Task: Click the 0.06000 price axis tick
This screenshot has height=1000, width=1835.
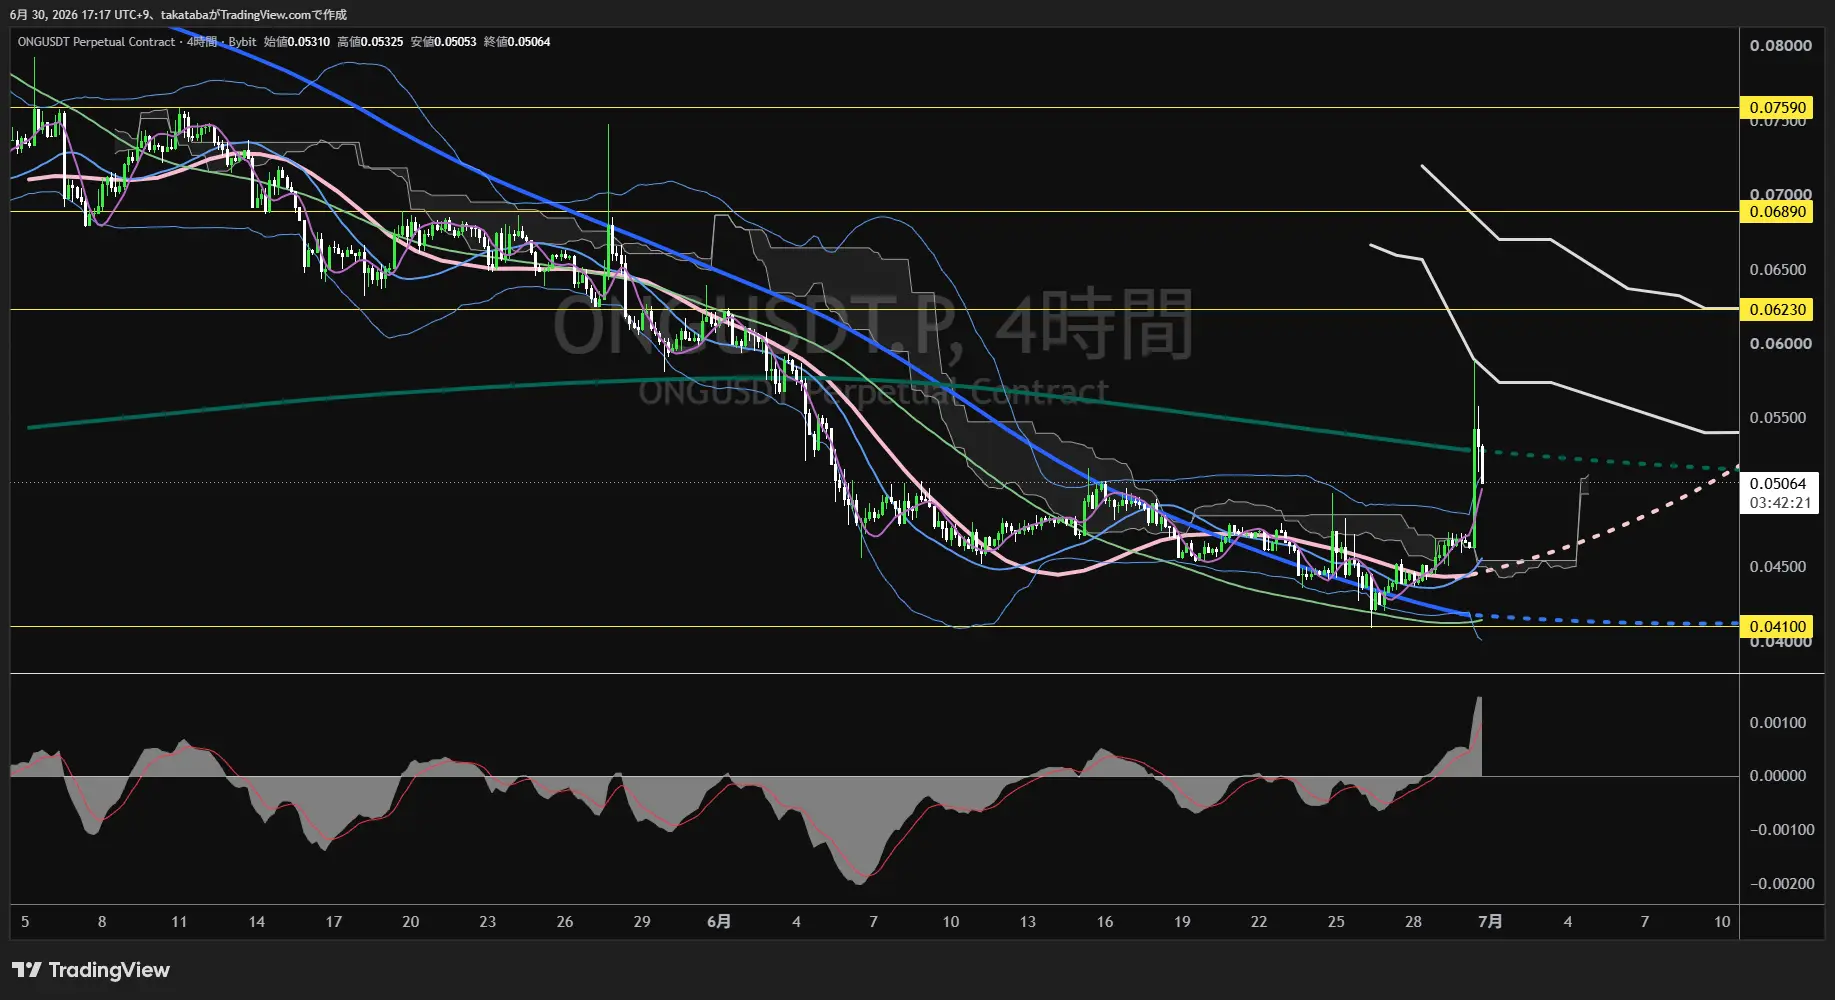Action: coord(1780,344)
